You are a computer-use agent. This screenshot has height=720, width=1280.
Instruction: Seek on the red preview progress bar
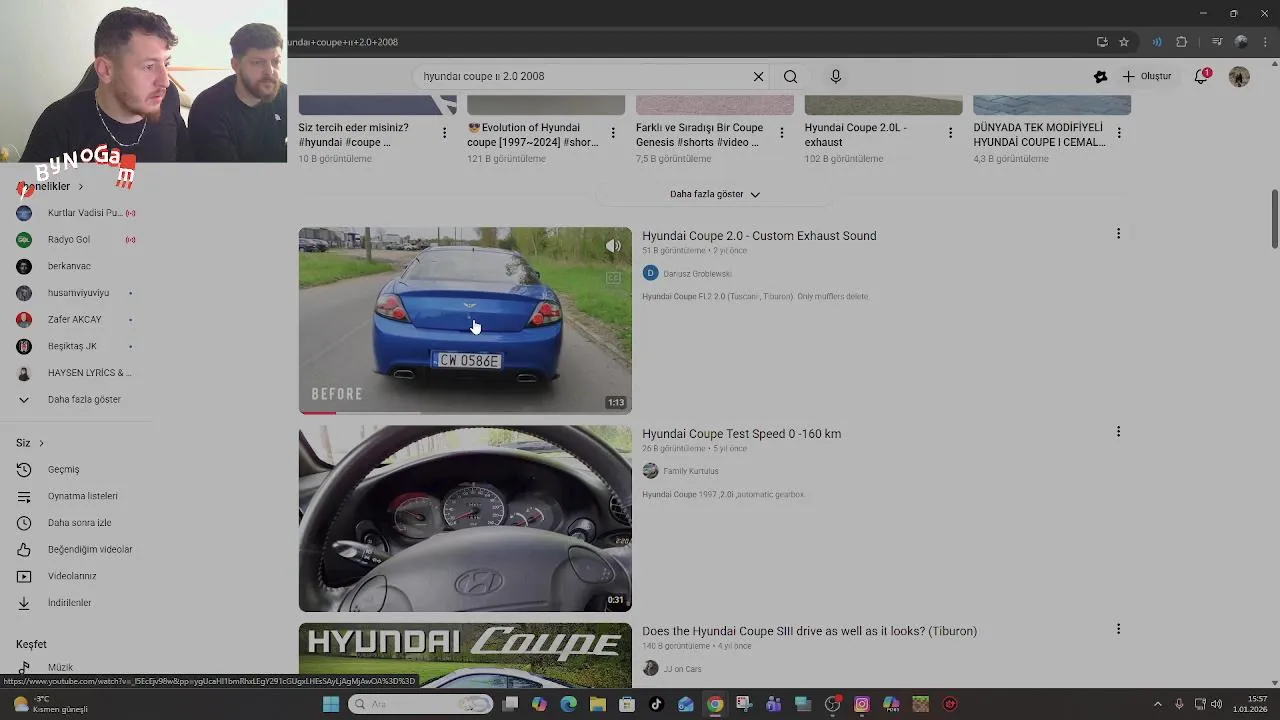pyautogui.click(x=465, y=412)
